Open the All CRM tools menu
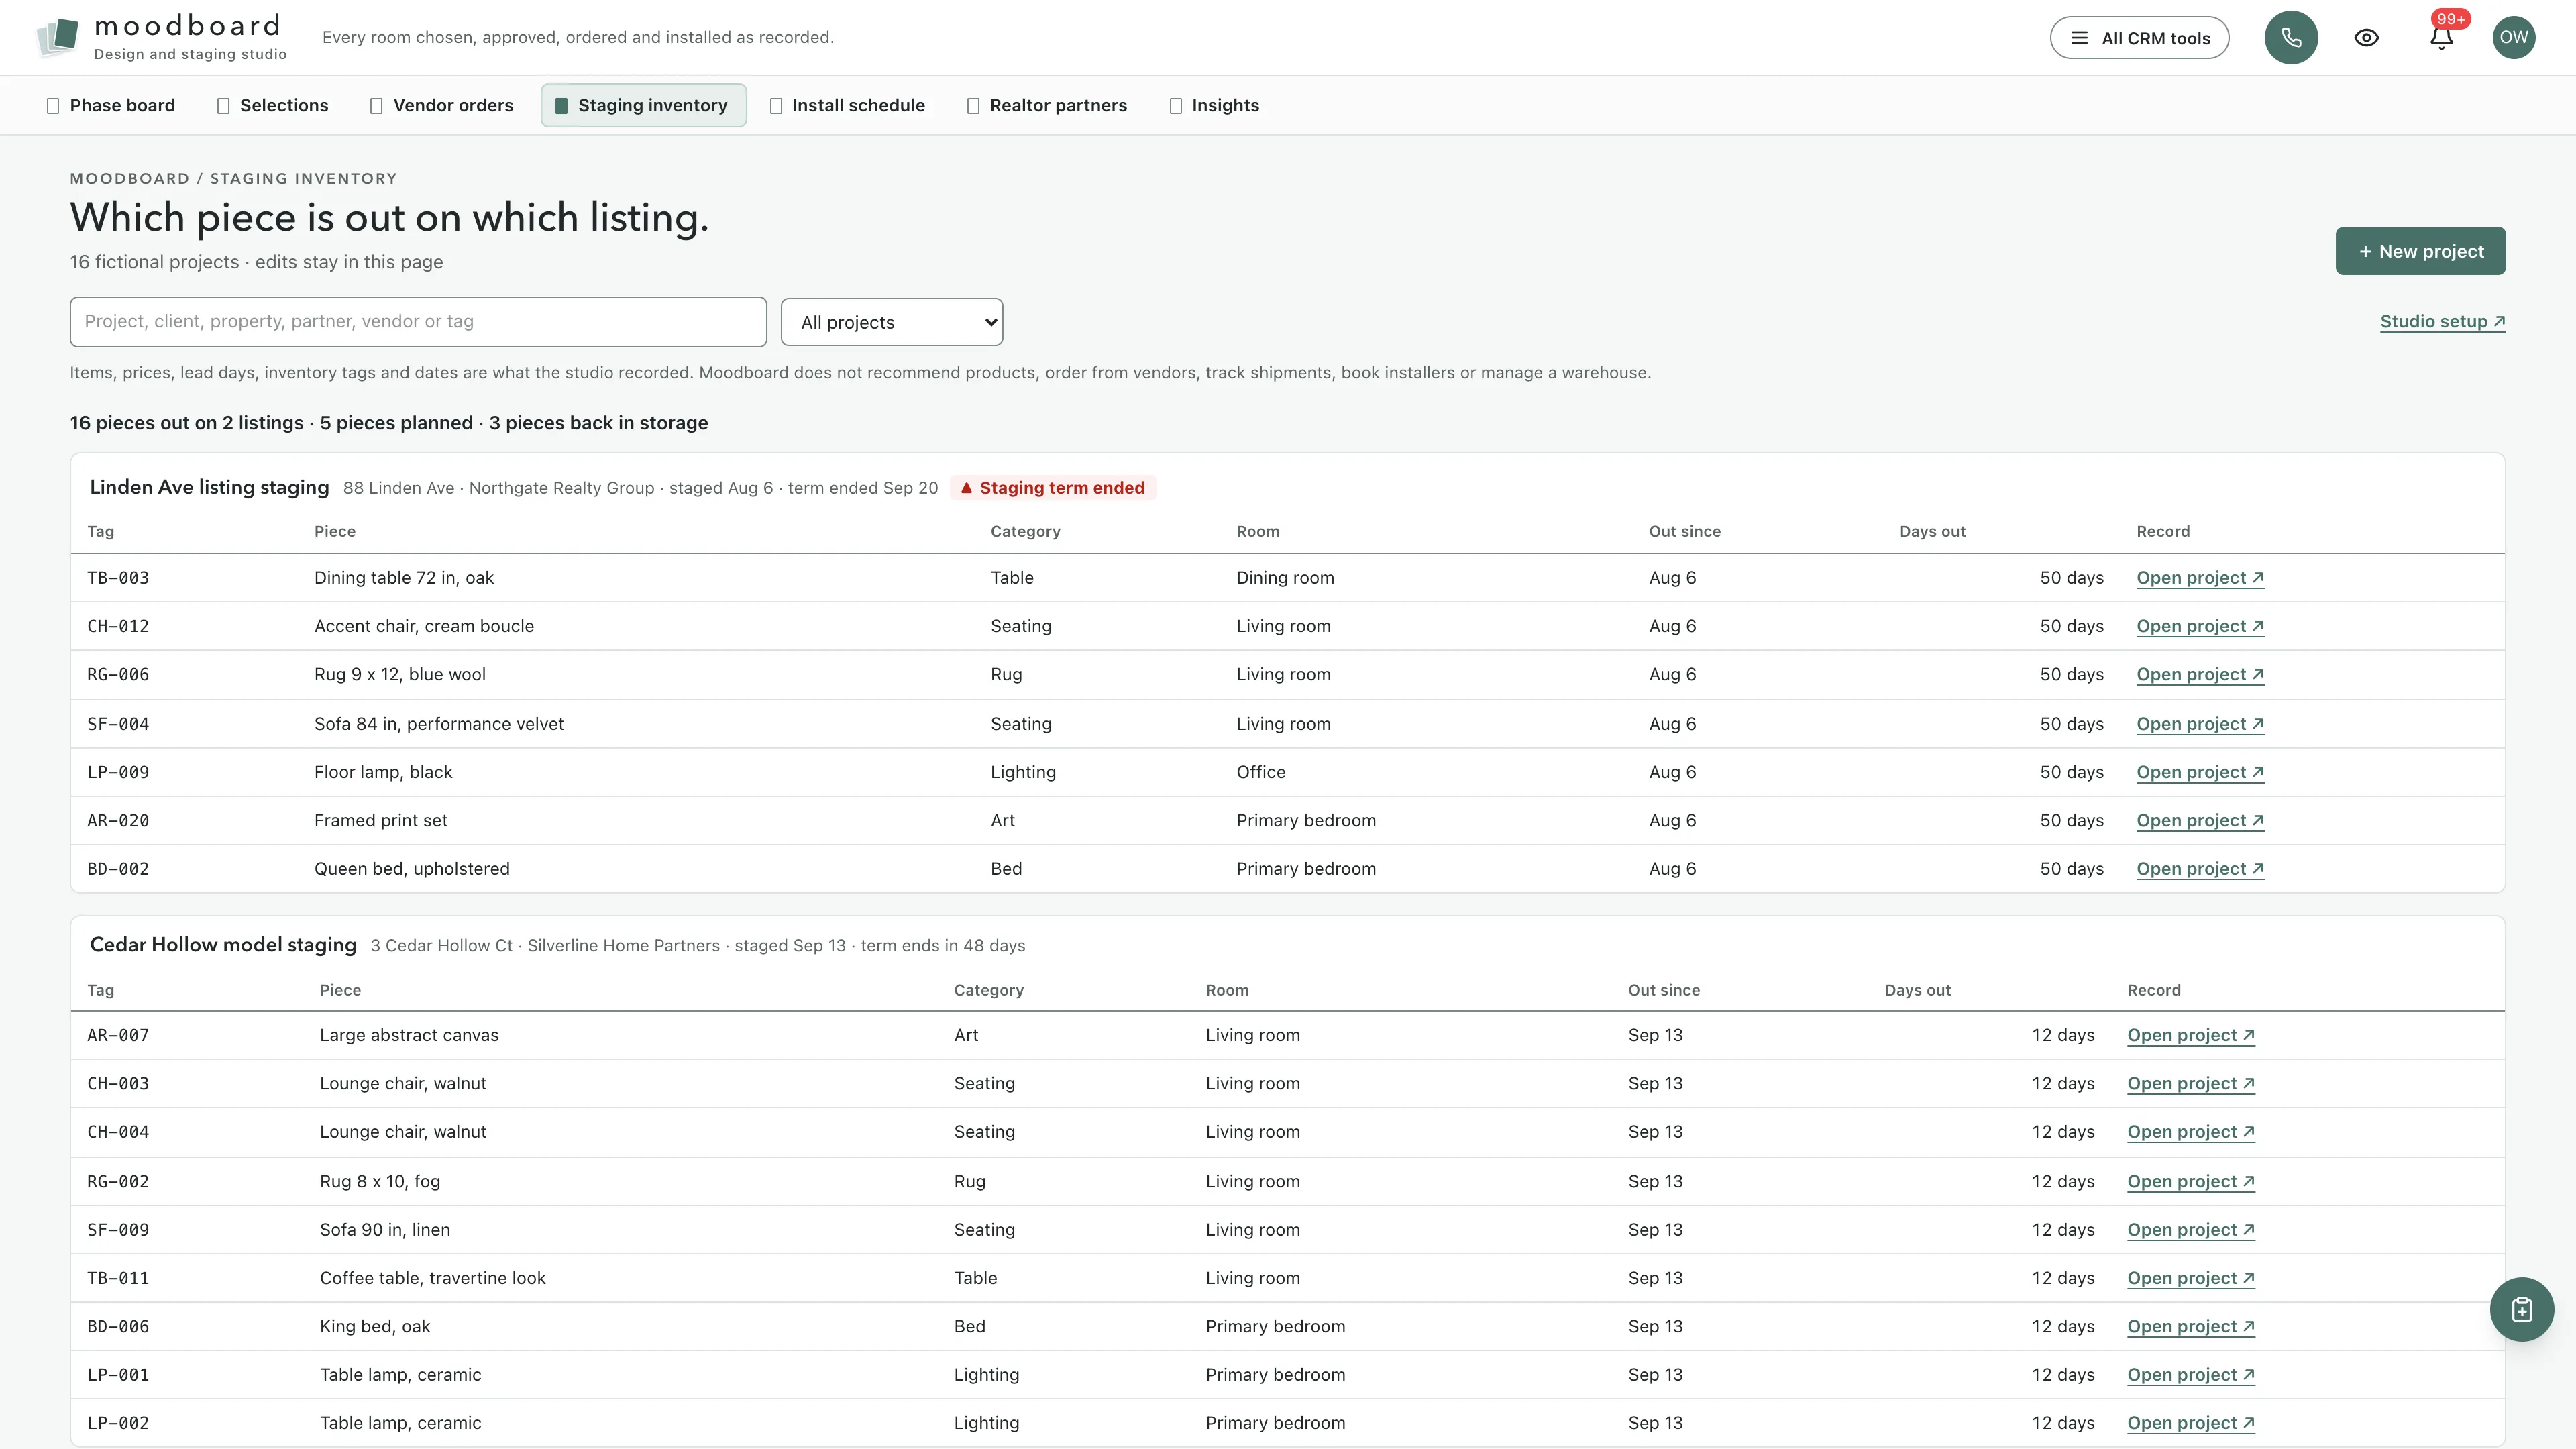 coord(2139,38)
